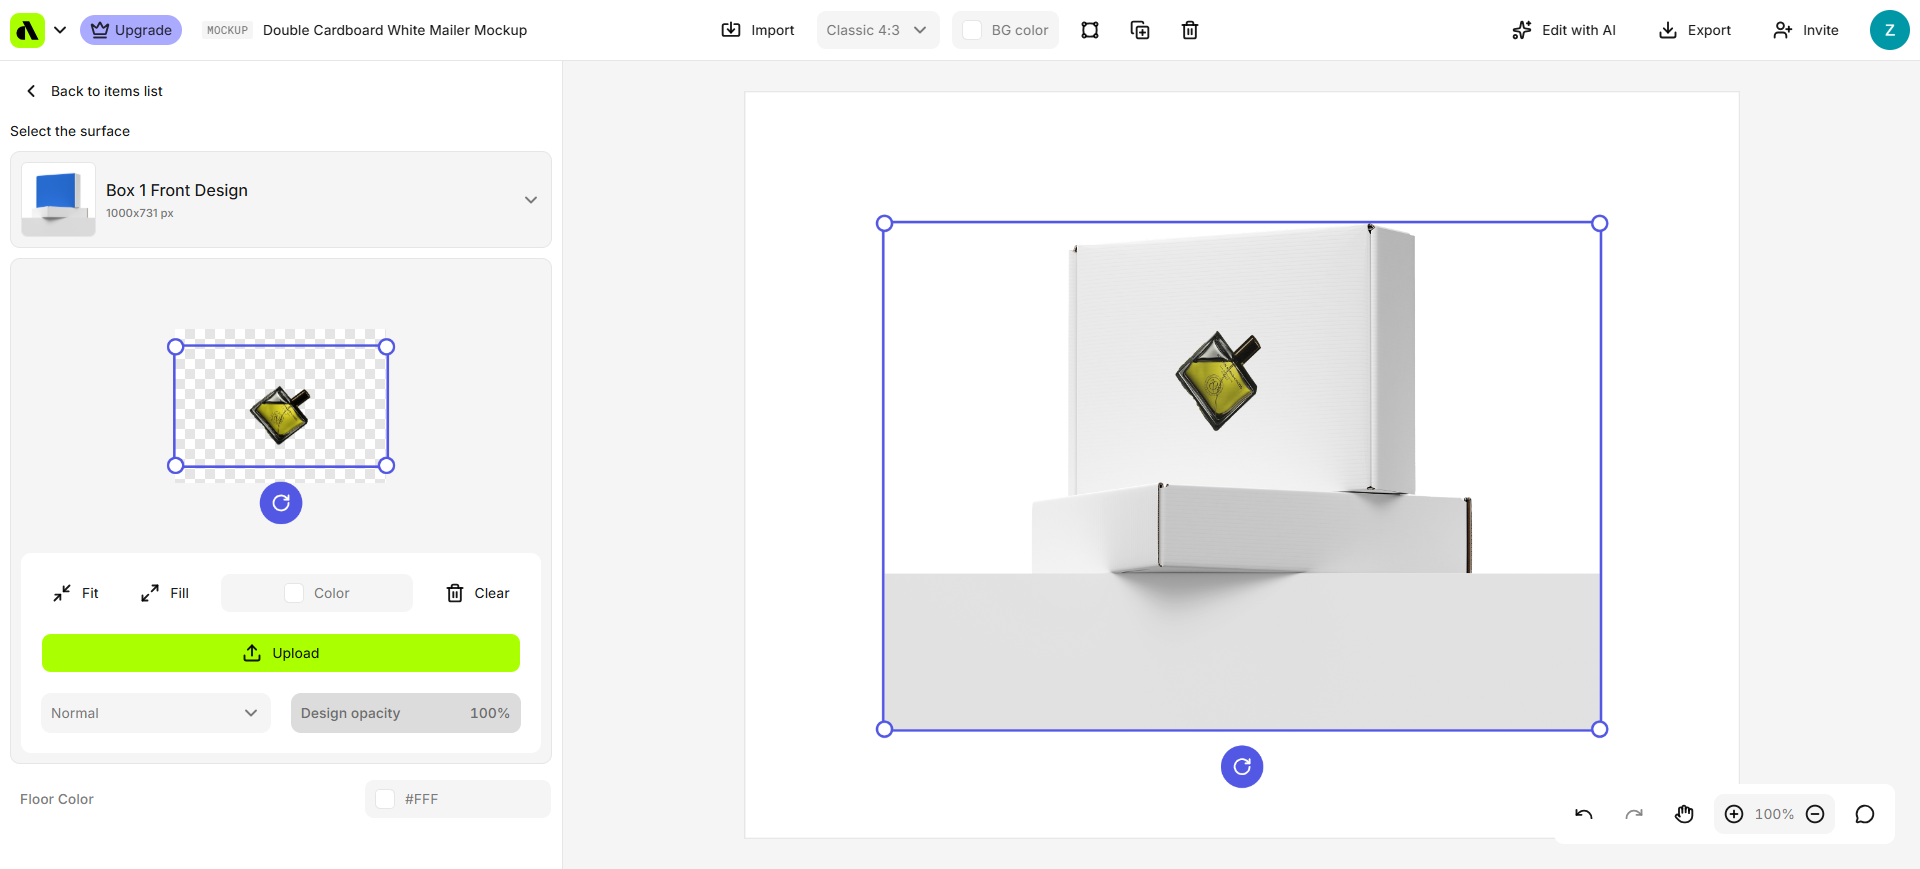Open the user avatar Z menu

[x=1889, y=30]
